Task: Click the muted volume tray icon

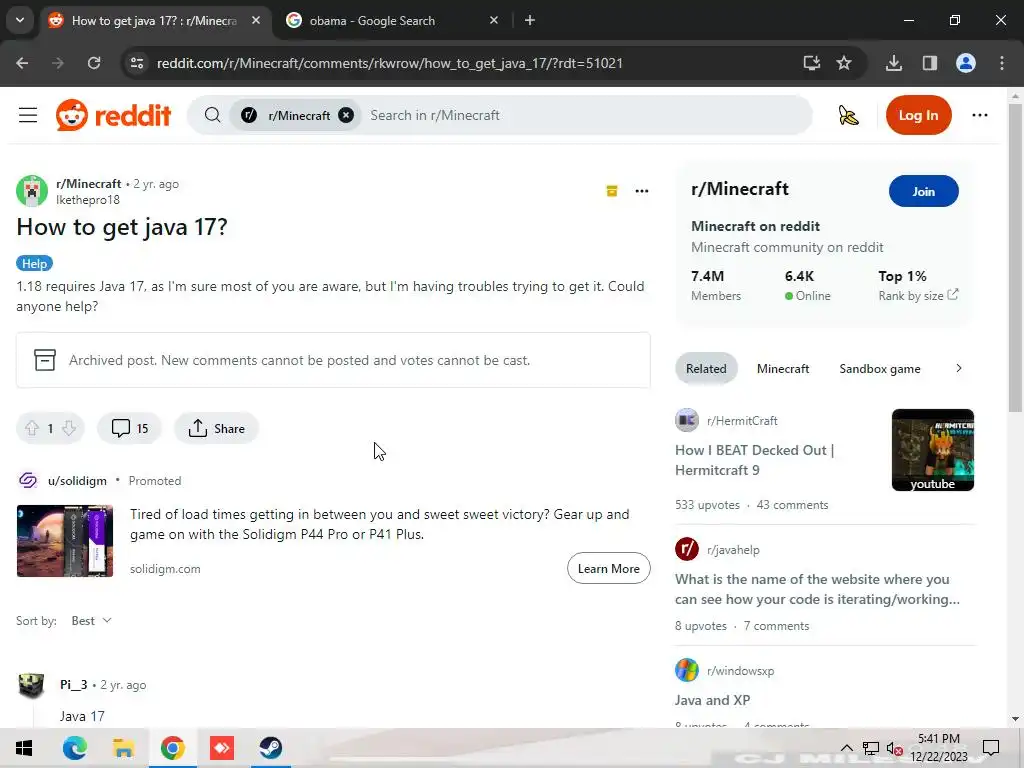Action: 894,748
